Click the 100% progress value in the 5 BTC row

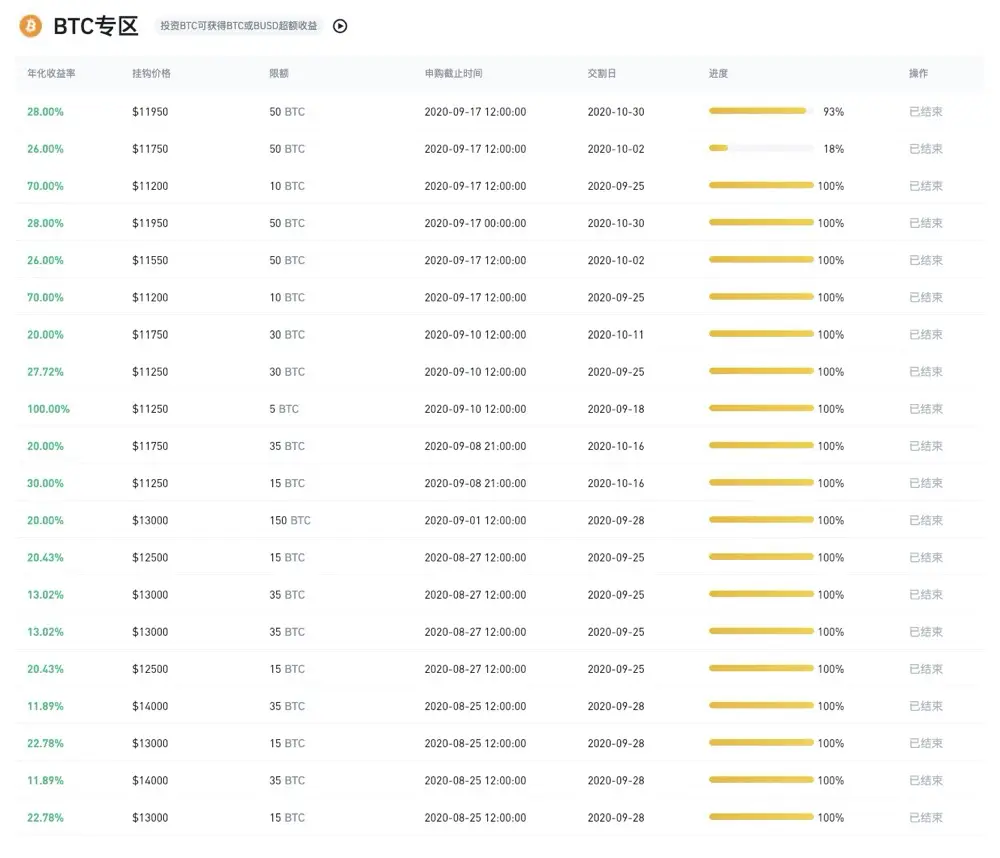[x=830, y=409]
